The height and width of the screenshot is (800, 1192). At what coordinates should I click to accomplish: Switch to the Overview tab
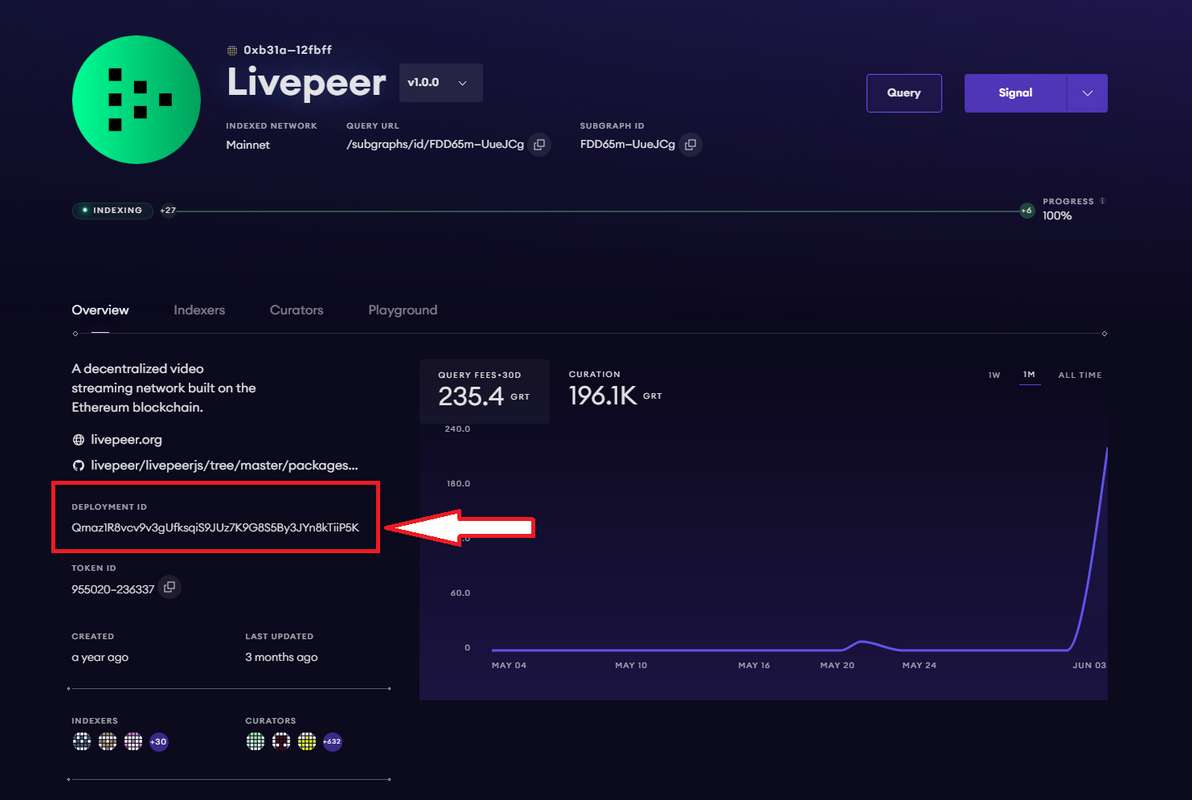pyautogui.click(x=100, y=310)
